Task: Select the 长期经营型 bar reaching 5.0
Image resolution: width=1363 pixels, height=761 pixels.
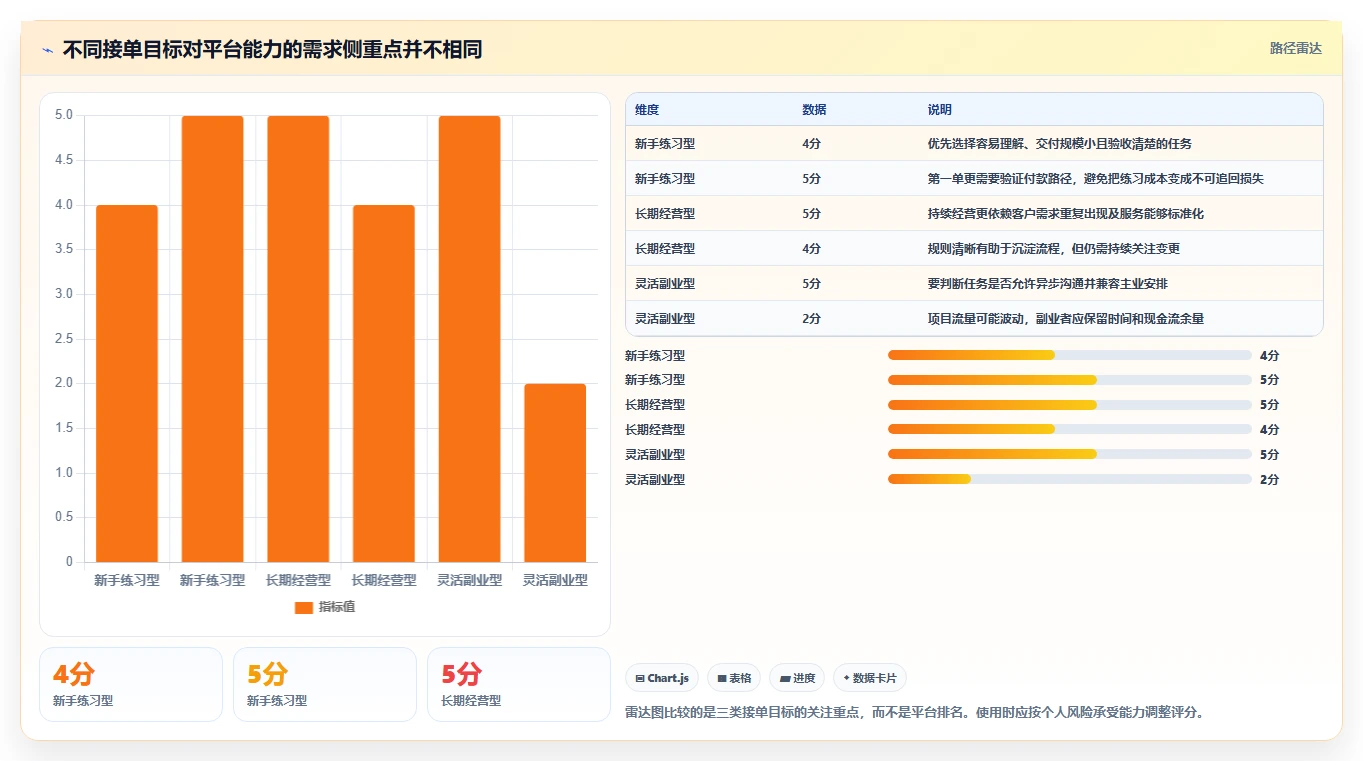Action: pyautogui.click(x=298, y=339)
